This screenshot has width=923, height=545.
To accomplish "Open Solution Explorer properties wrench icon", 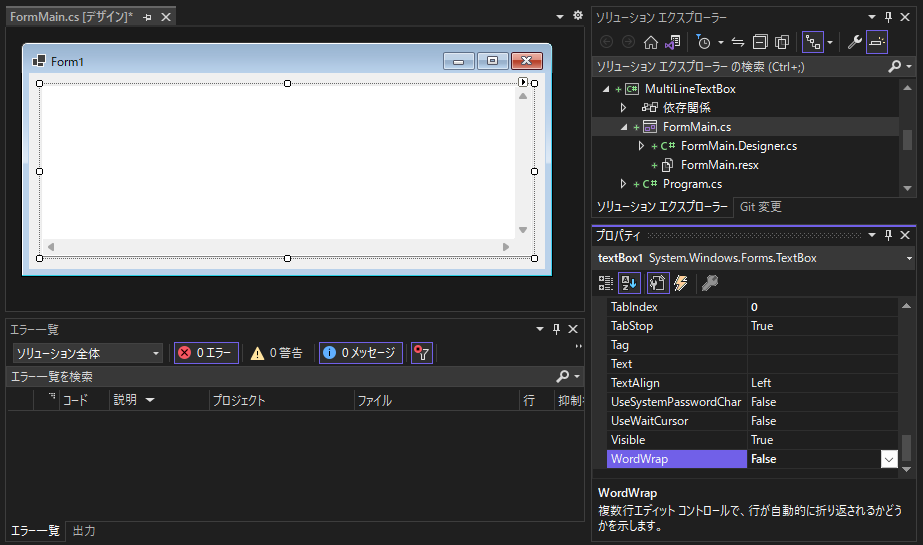I will coord(854,42).
